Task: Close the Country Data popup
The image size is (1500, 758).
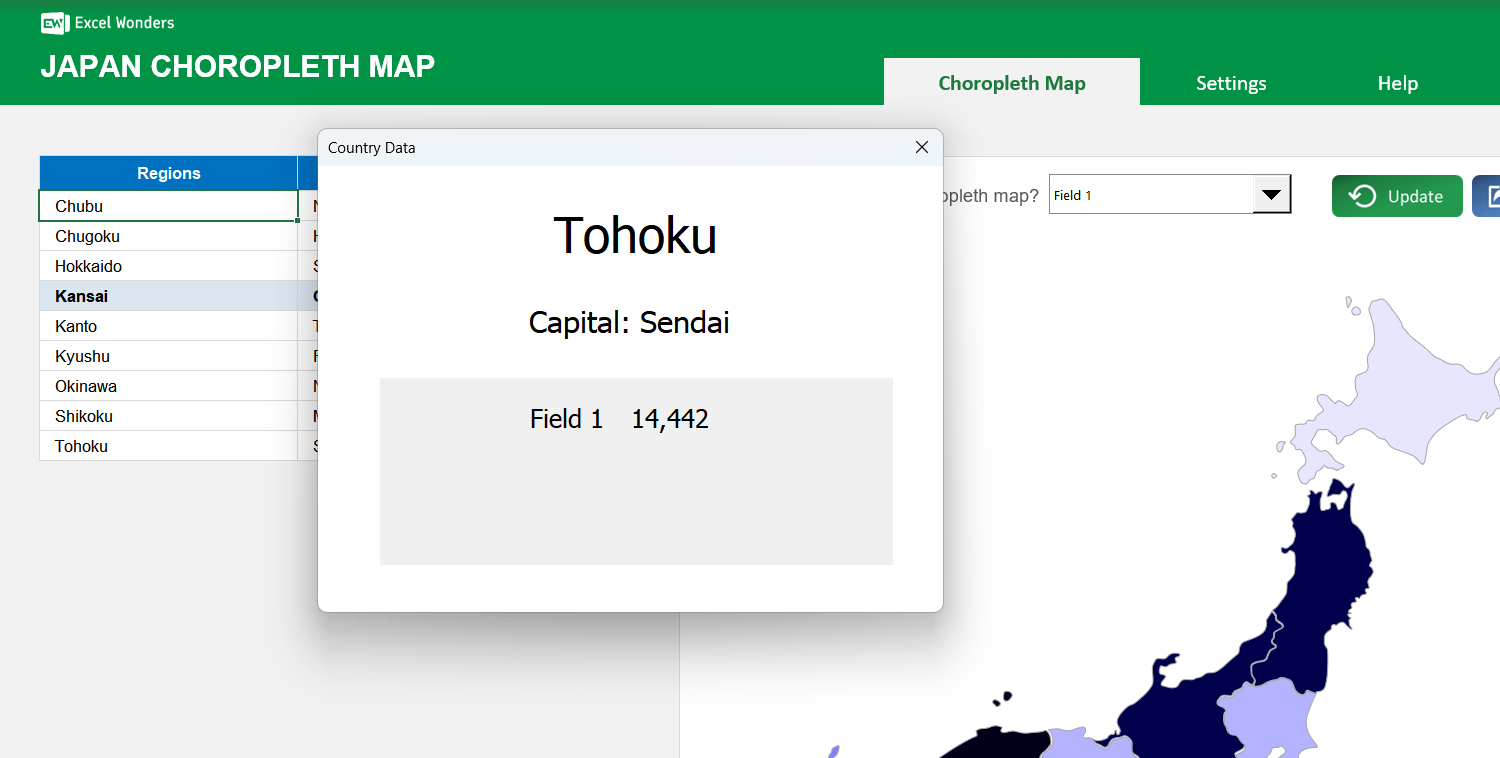Action: [x=921, y=147]
